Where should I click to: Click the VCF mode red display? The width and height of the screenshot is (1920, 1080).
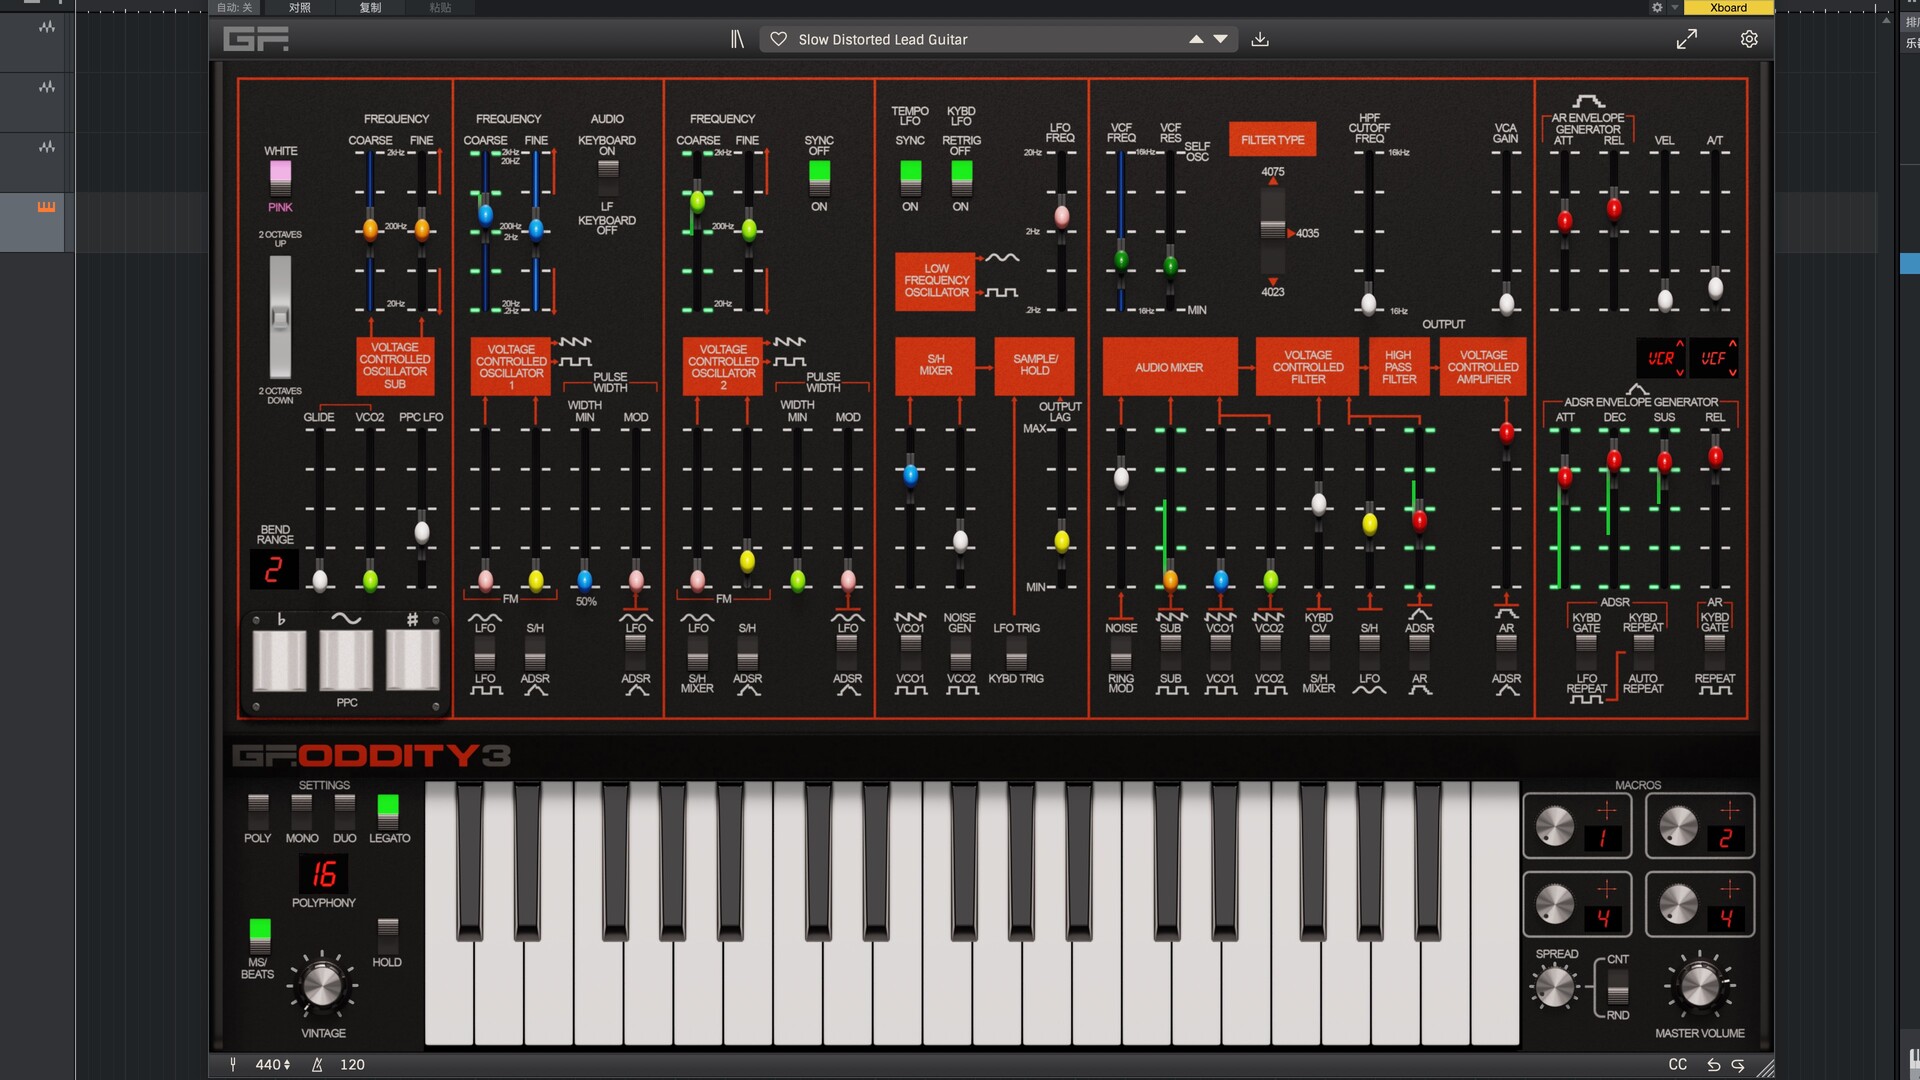tap(1714, 358)
